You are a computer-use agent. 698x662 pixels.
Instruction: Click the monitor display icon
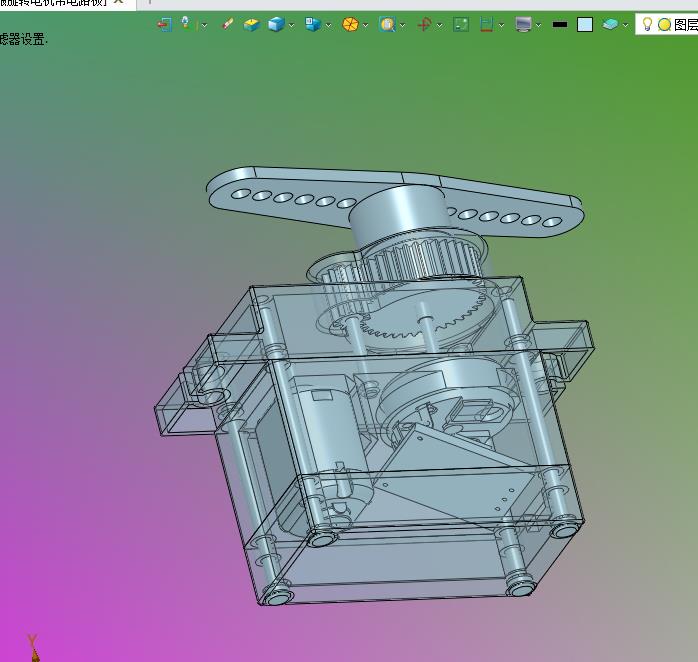tap(523, 24)
